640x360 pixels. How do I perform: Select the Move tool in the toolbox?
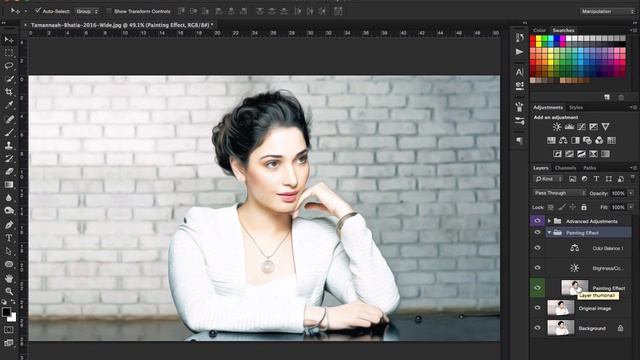point(9,40)
